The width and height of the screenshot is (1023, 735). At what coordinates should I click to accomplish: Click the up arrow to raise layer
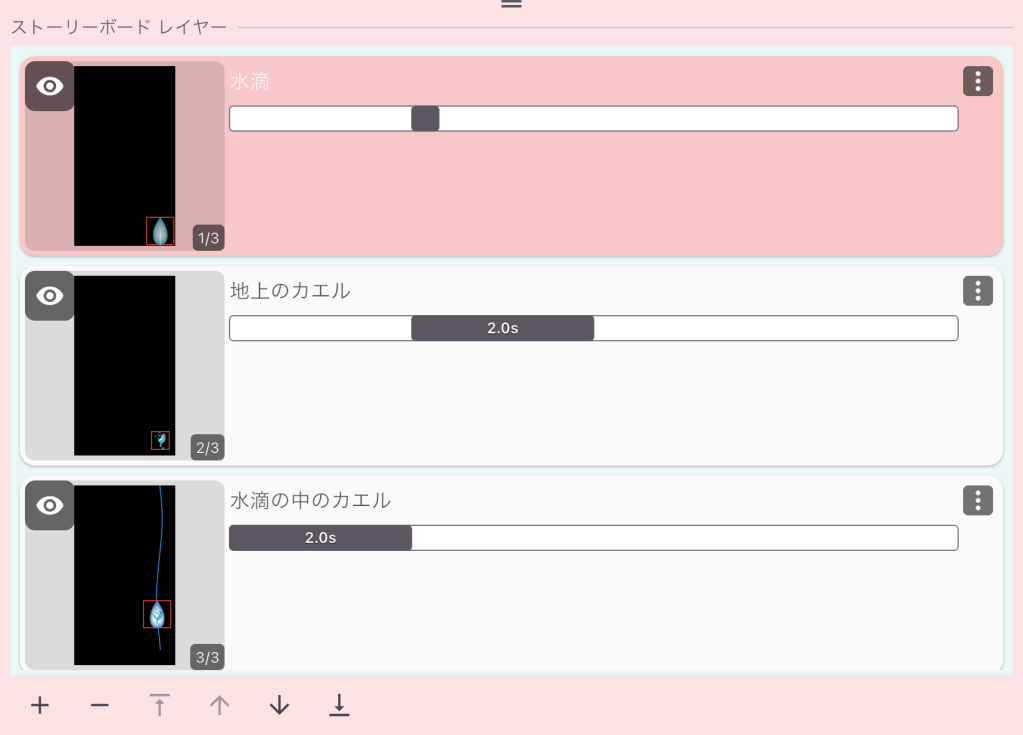(220, 706)
